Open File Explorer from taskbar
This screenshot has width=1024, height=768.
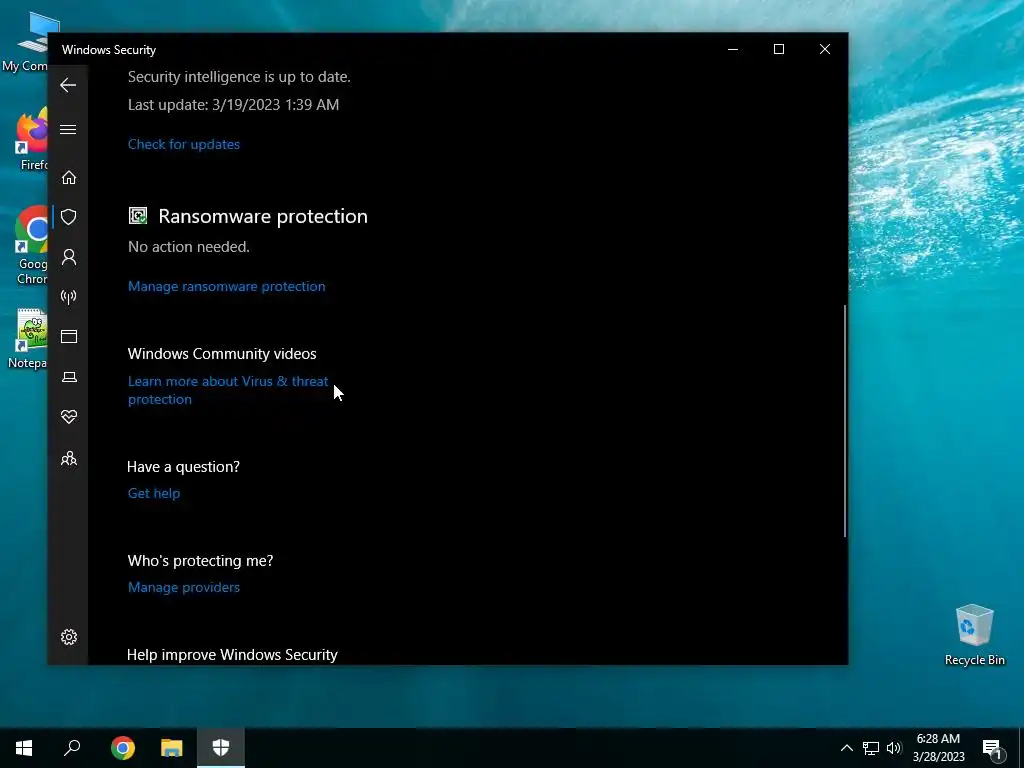pyautogui.click(x=172, y=748)
